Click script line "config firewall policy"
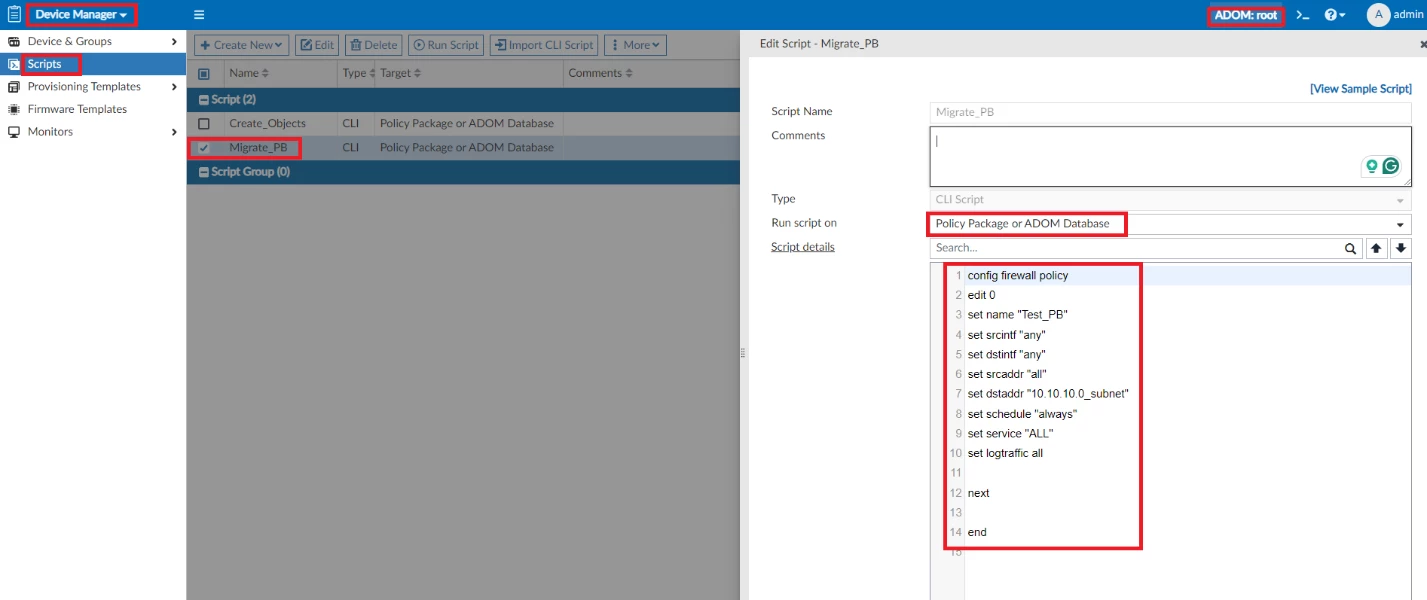Screen dimensions: 1427x600 tap(1018, 275)
